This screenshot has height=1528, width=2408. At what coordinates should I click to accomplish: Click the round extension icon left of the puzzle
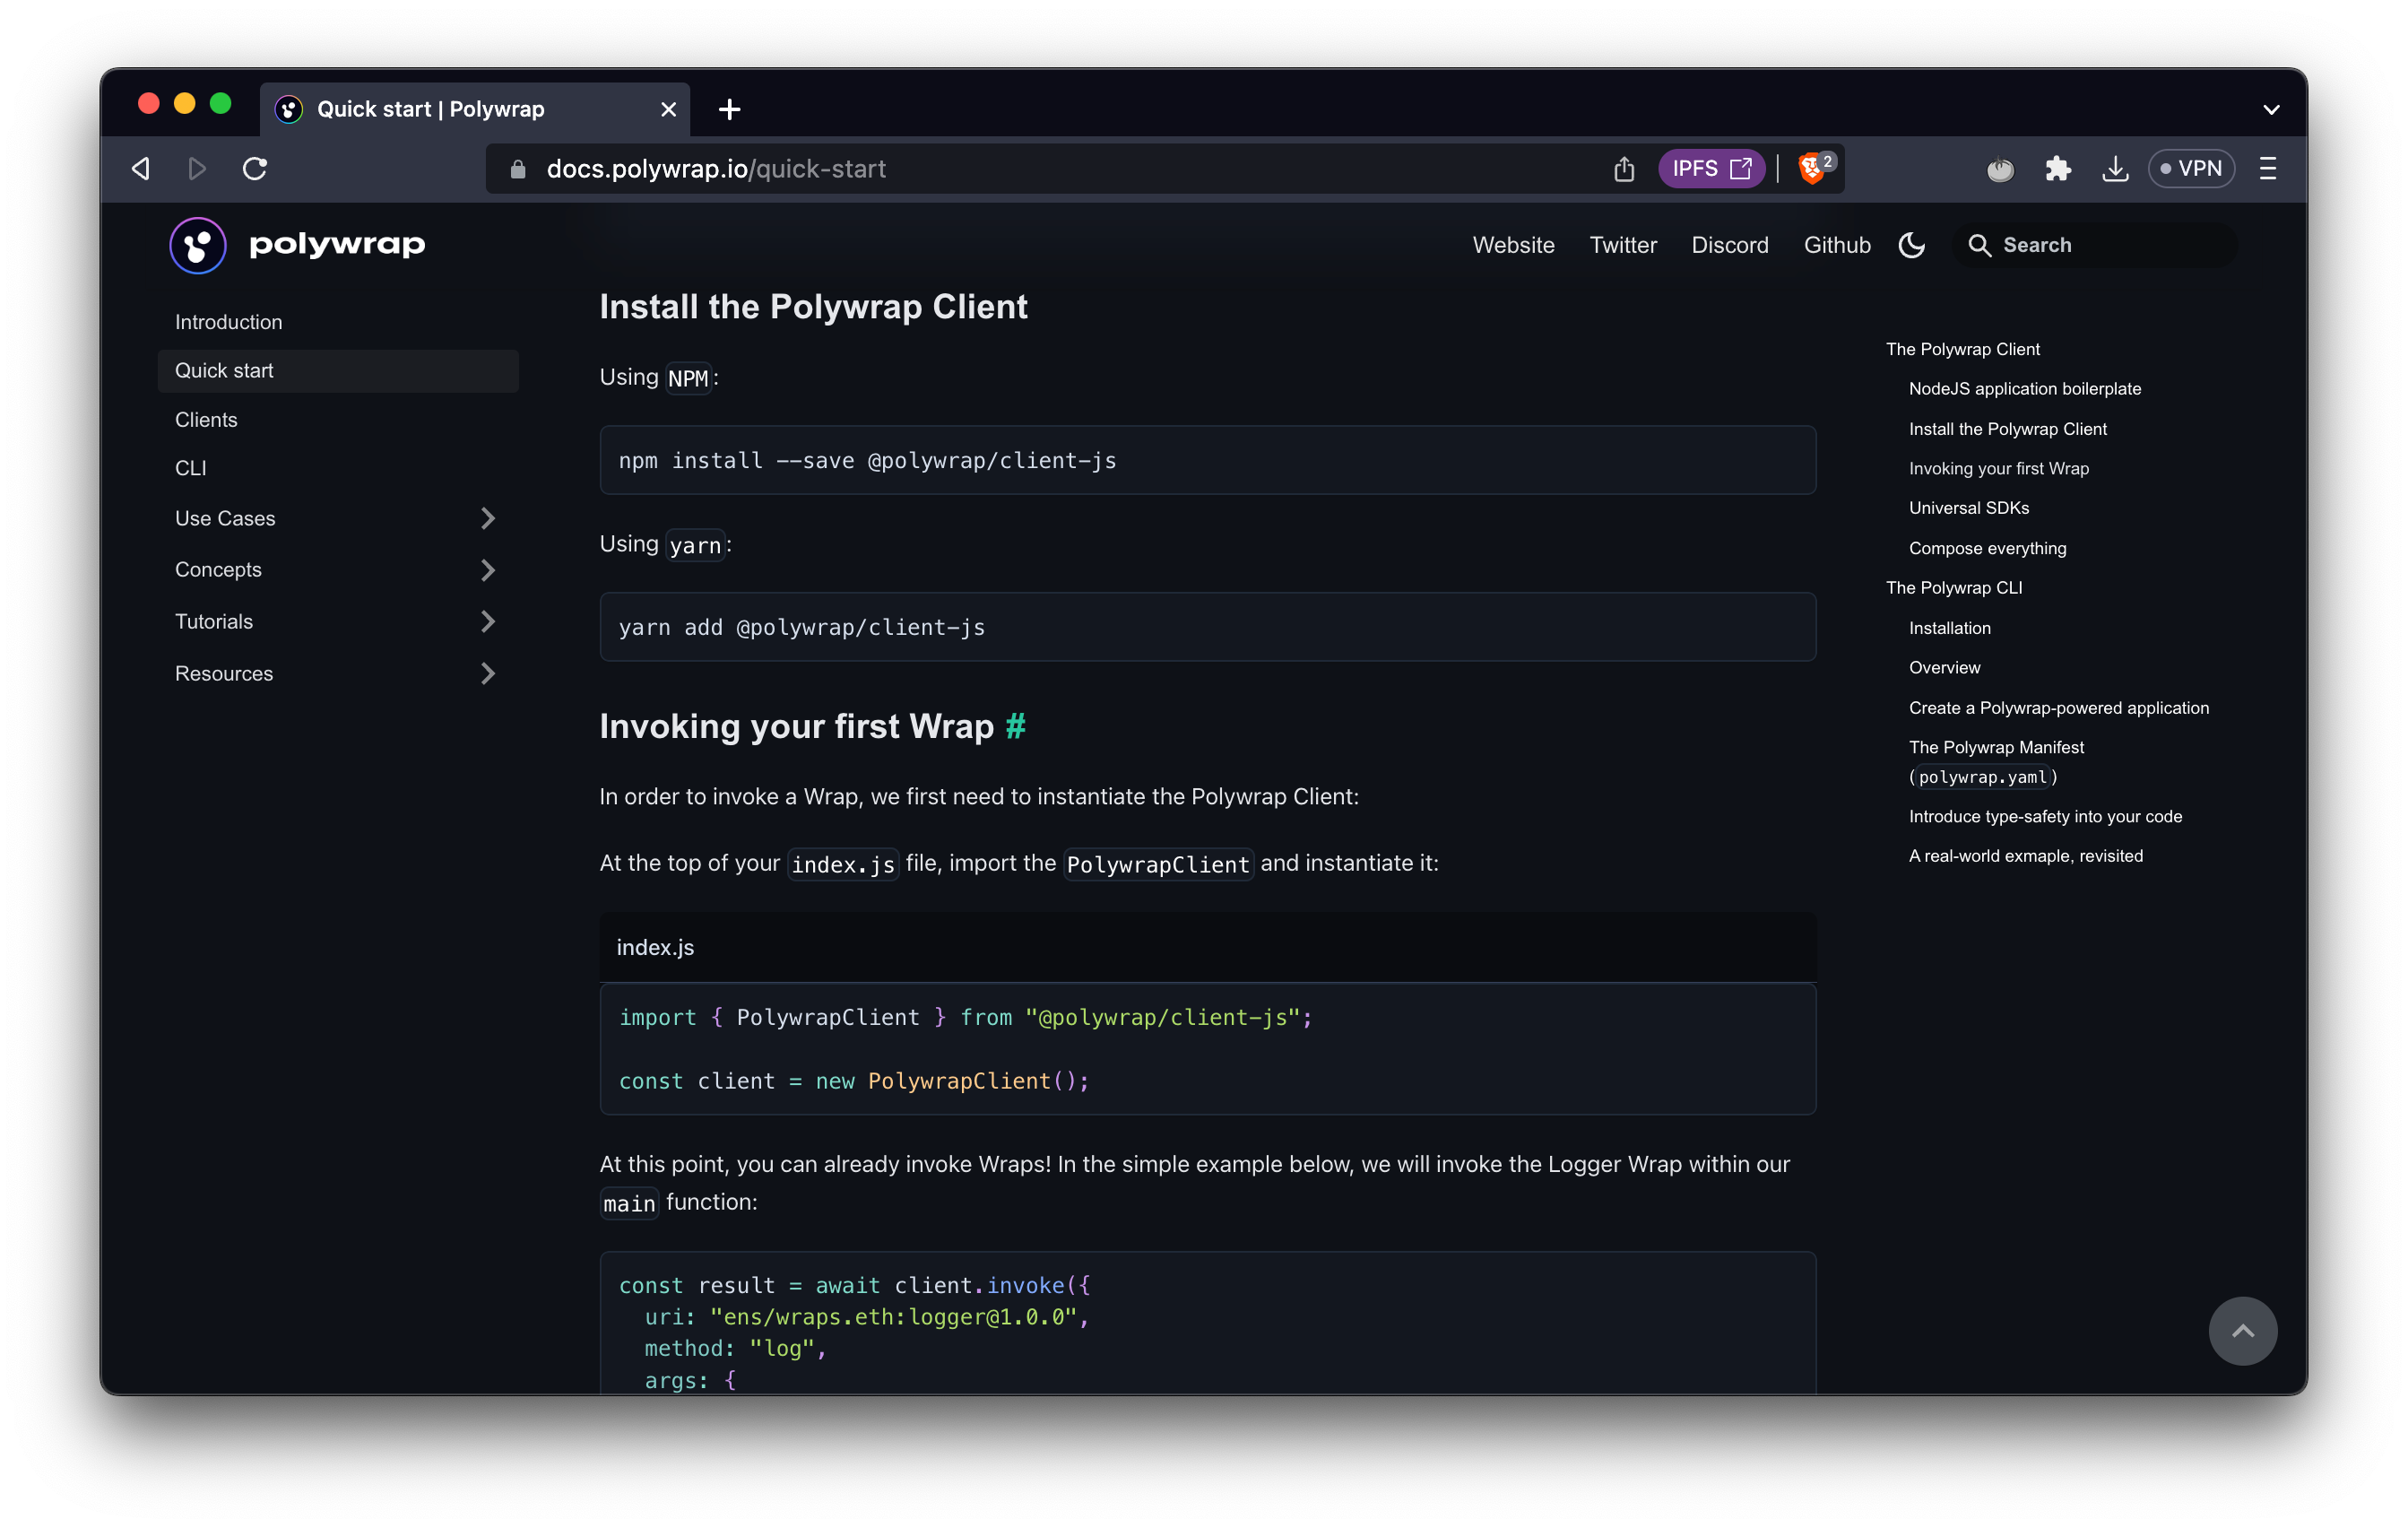[2000, 169]
